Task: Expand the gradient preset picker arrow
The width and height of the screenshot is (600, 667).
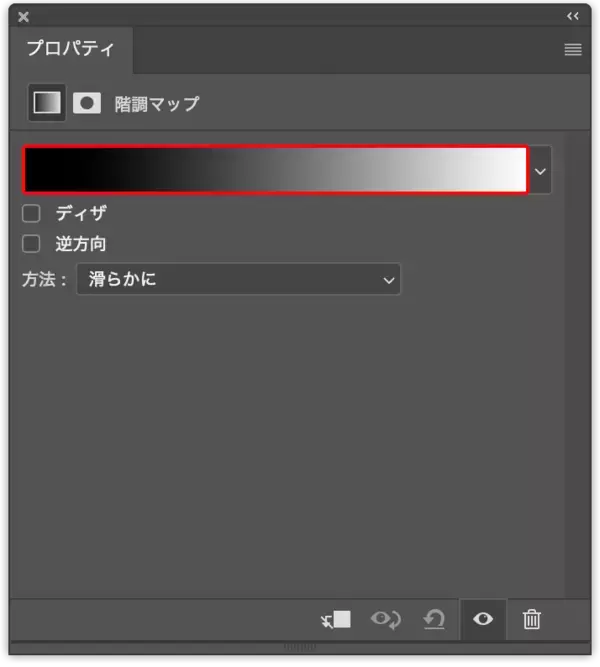Action: tap(540, 171)
